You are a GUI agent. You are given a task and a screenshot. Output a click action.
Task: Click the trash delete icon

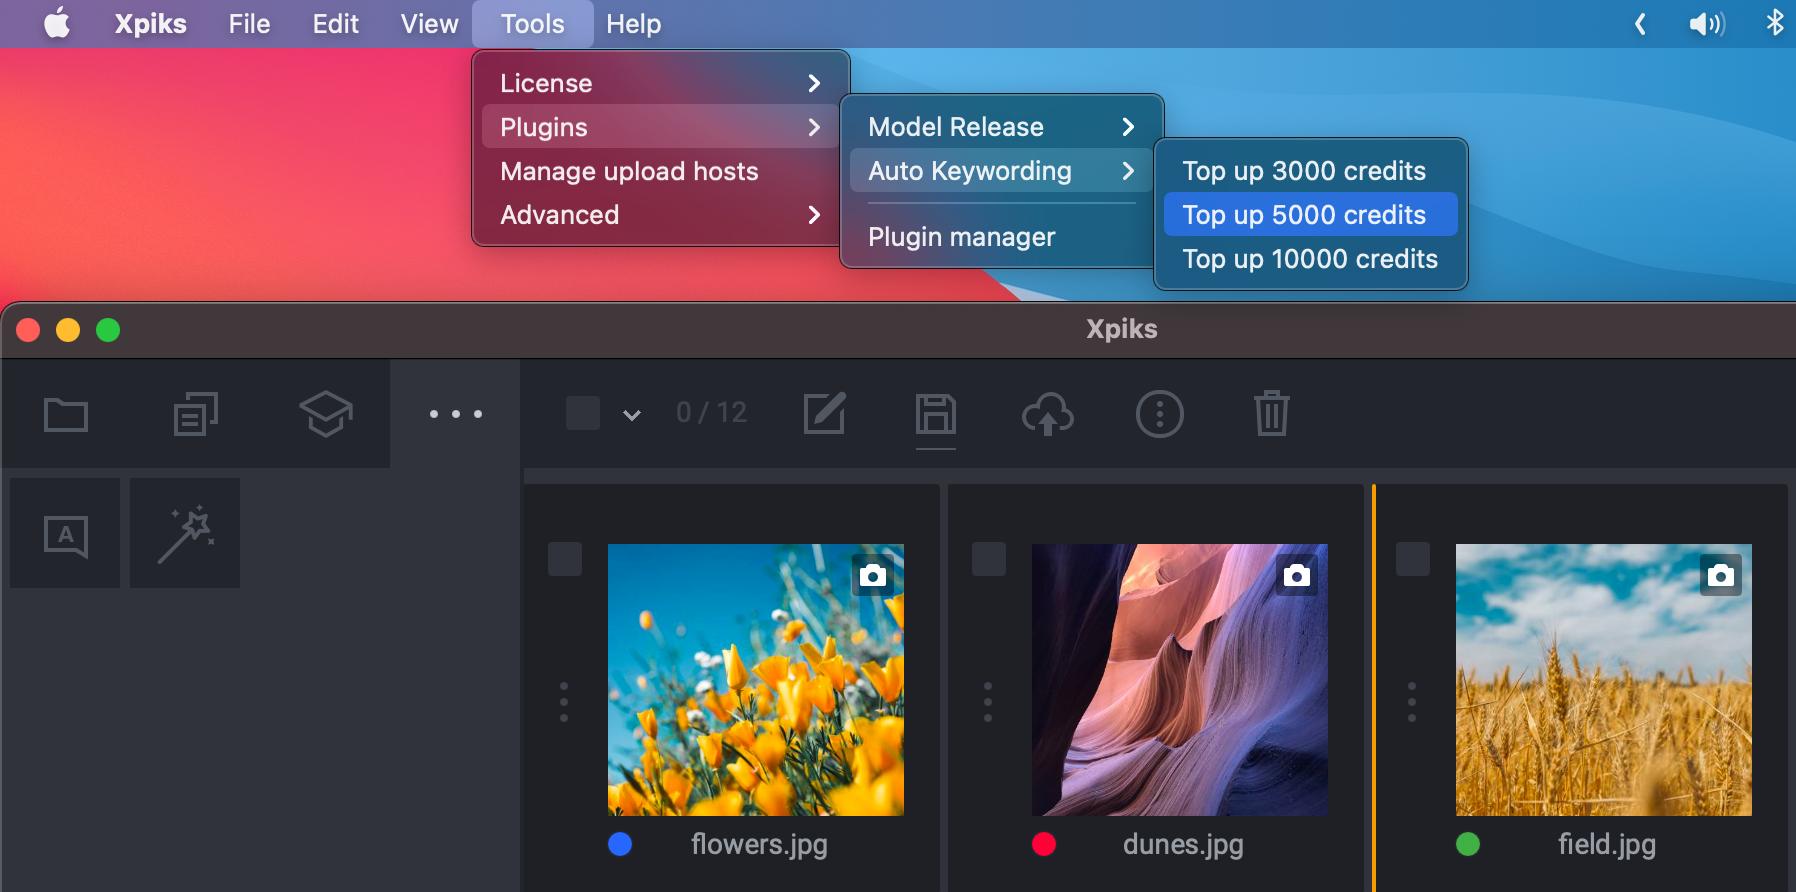click(1272, 413)
